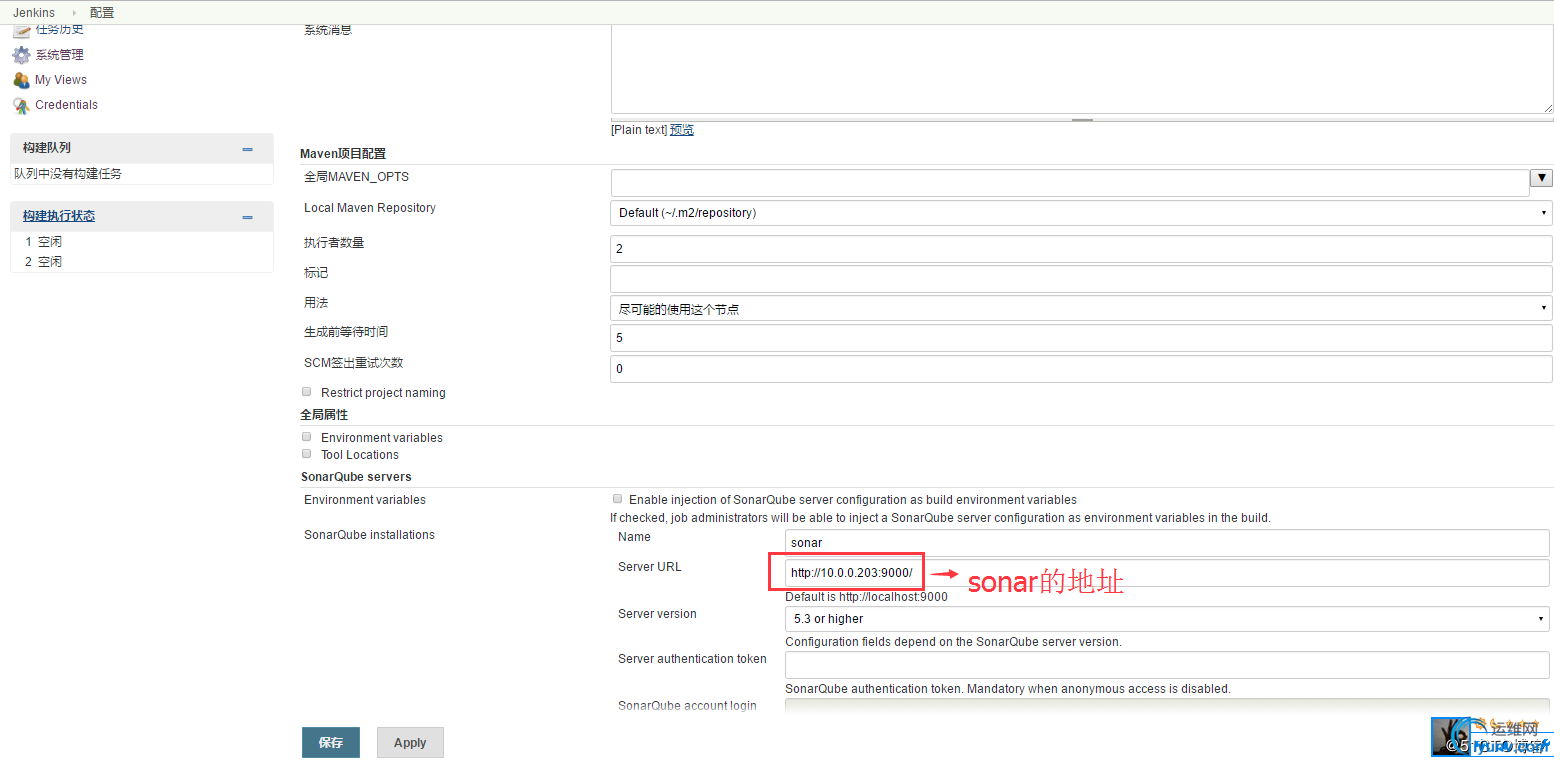Screen dimensions: 1554x763
Task: Open the 用法 node usage dropdown
Action: tap(1081, 309)
